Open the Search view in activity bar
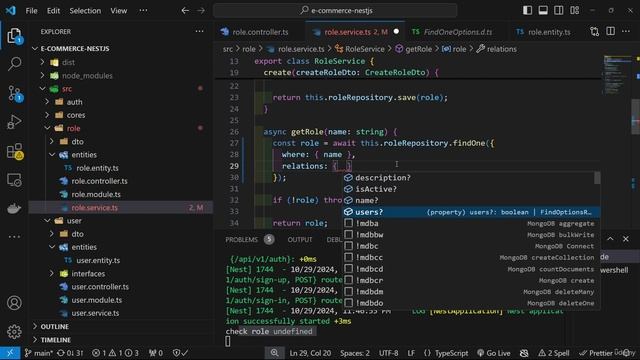The image size is (640, 360). click(14, 64)
